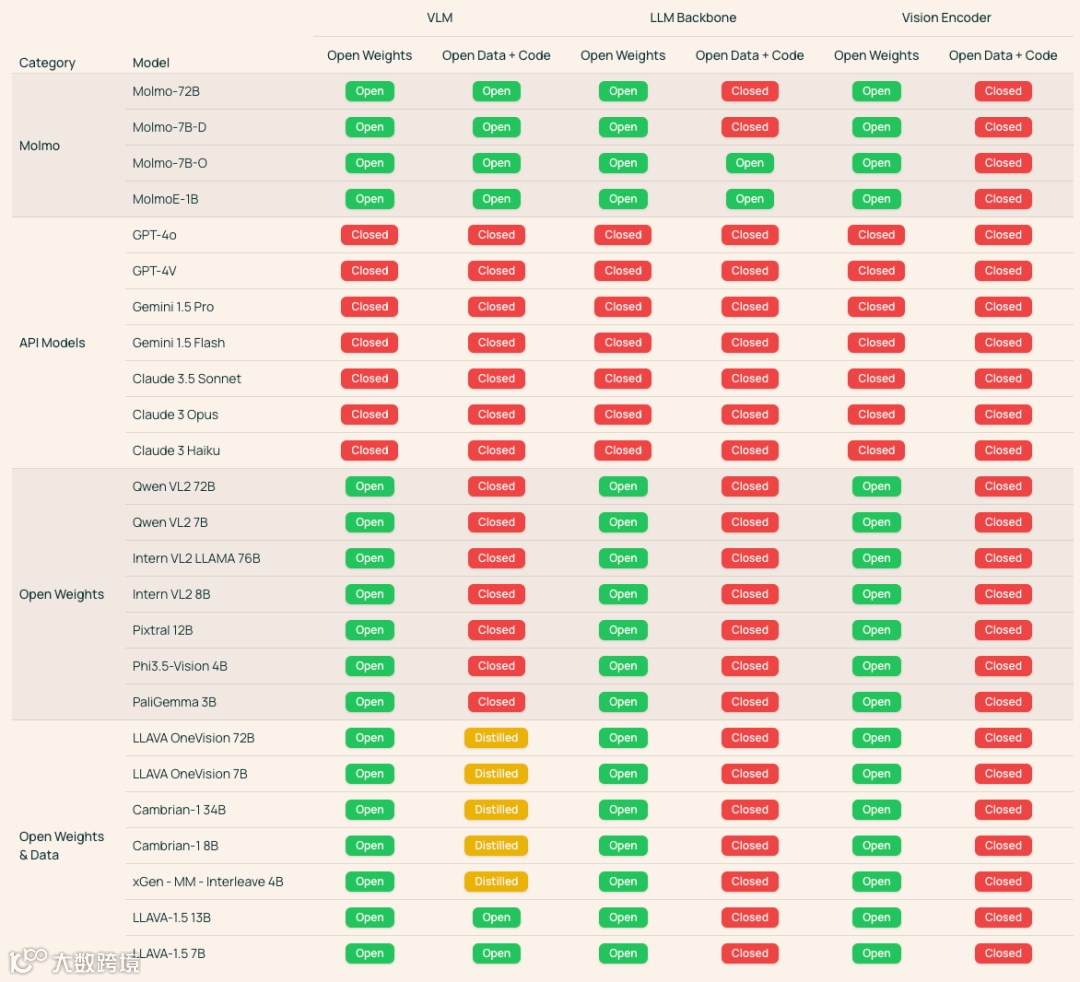1080x982 pixels.
Task: Click LLM Backbone data Closed badge for Molmo-72B
Action: [749, 91]
